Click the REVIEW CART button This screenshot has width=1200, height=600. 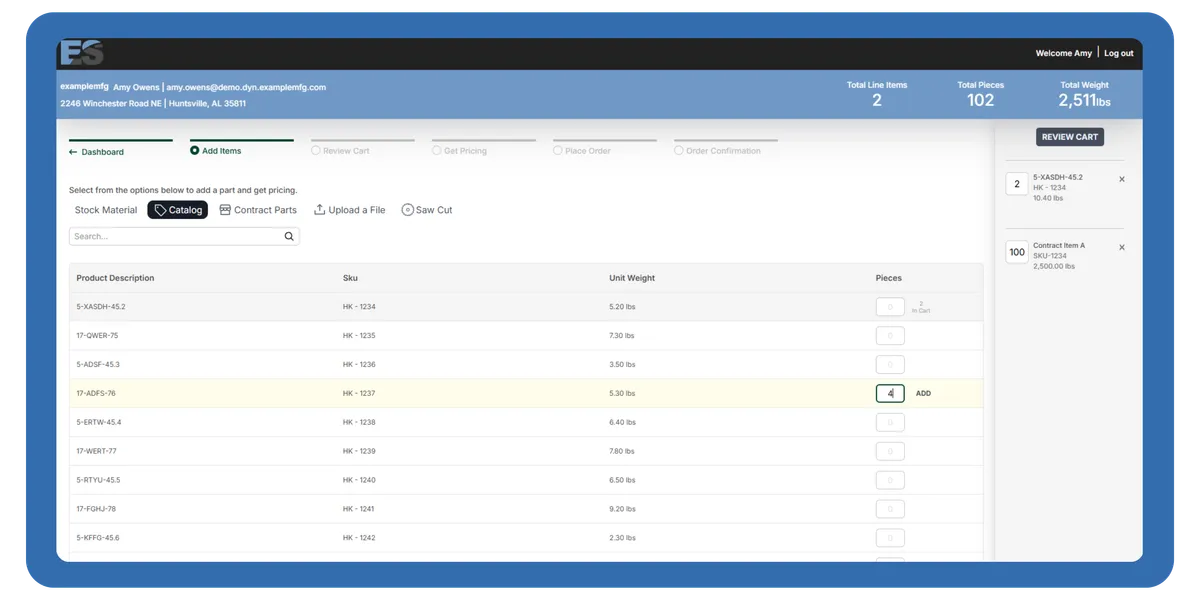tap(1070, 137)
